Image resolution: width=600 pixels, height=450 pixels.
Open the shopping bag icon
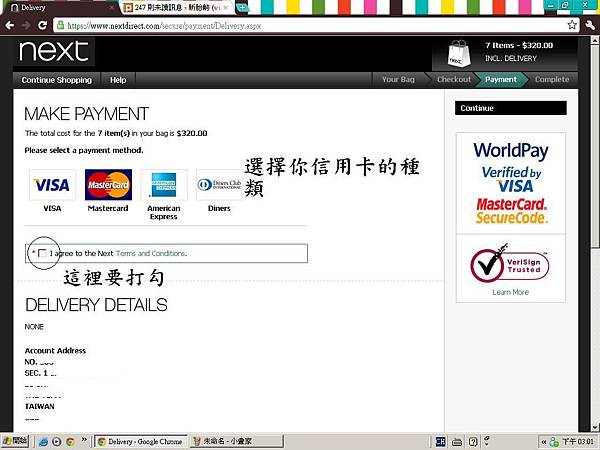(459, 54)
